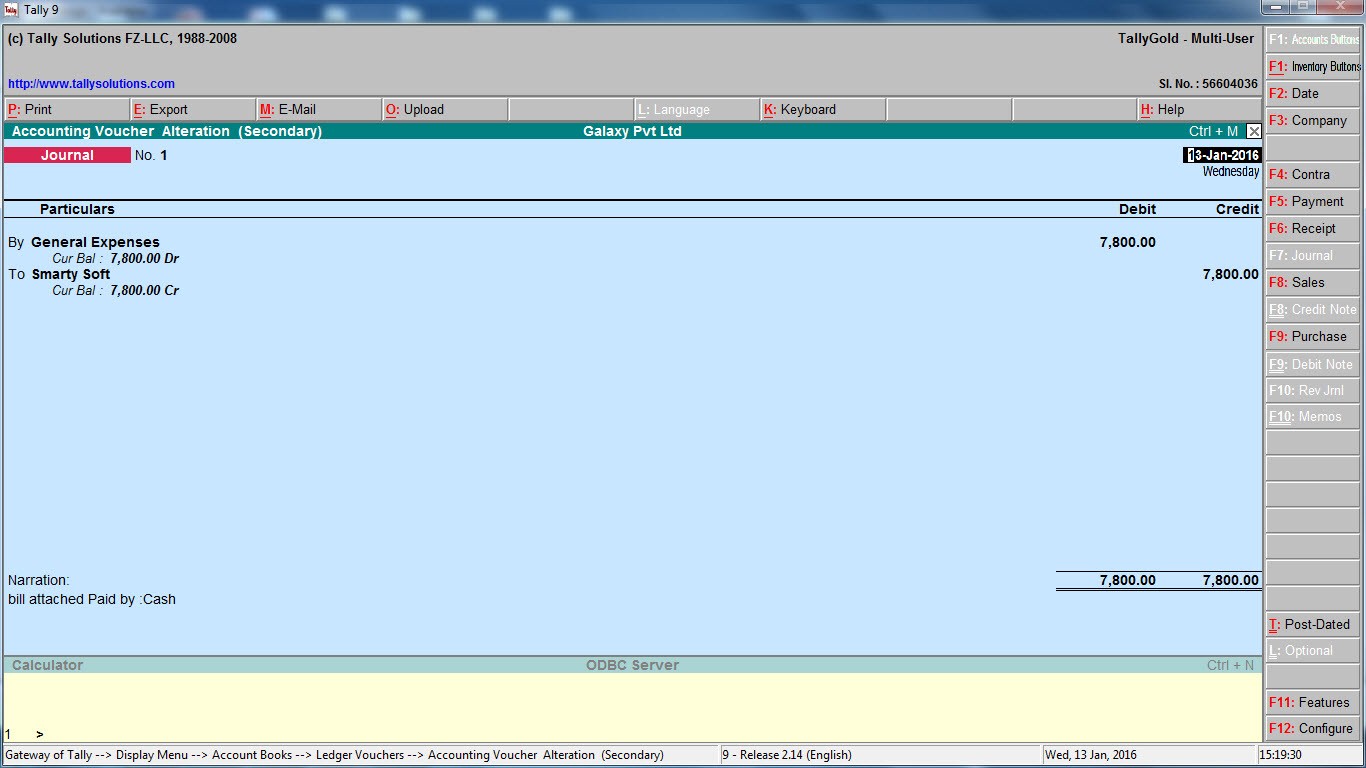
Task: Select the General Expenses ledger entry
Action: [x=95, y=242]
